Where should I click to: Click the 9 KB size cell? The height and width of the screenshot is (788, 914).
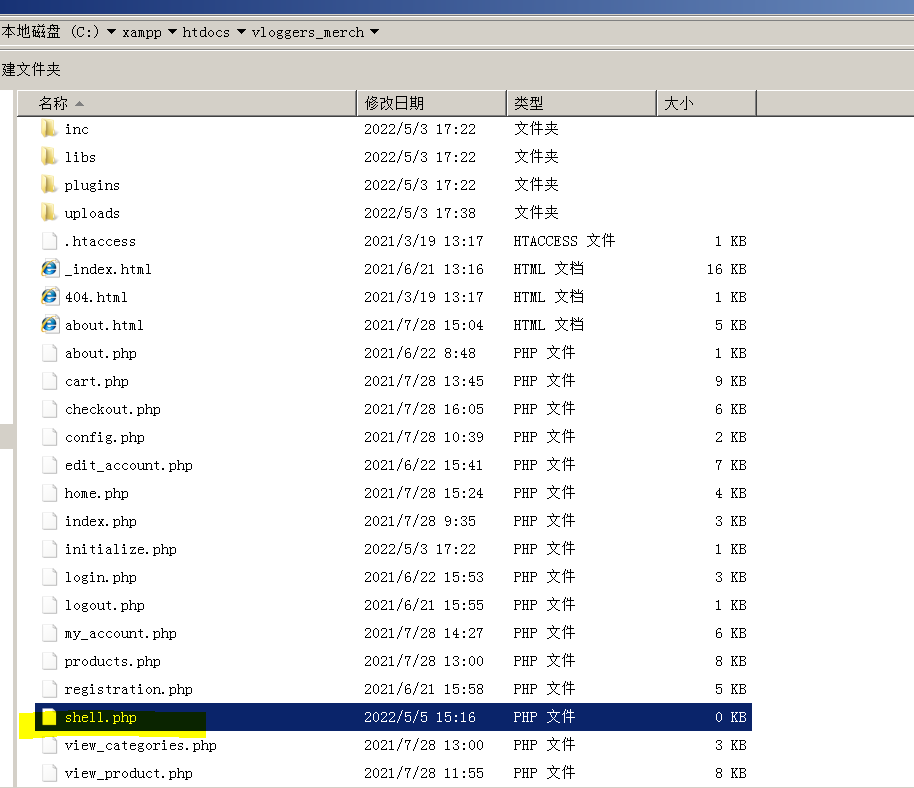[x=730, y=381]
